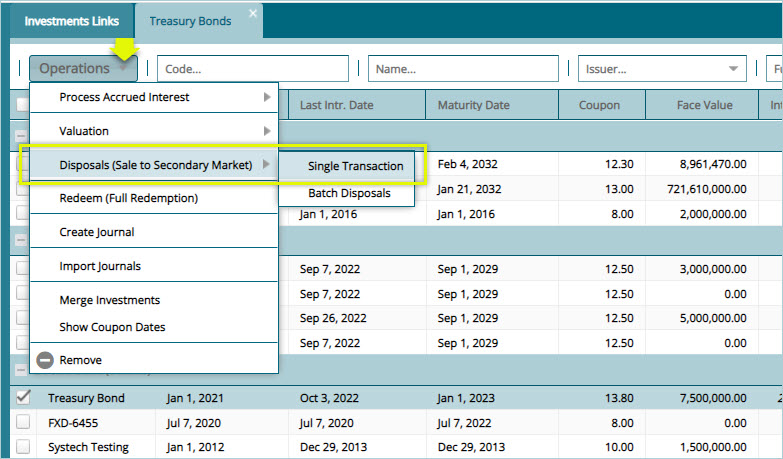Select Merge Investments option
The width and height of the screenshot is (783, 459).
tap(154, 300)
